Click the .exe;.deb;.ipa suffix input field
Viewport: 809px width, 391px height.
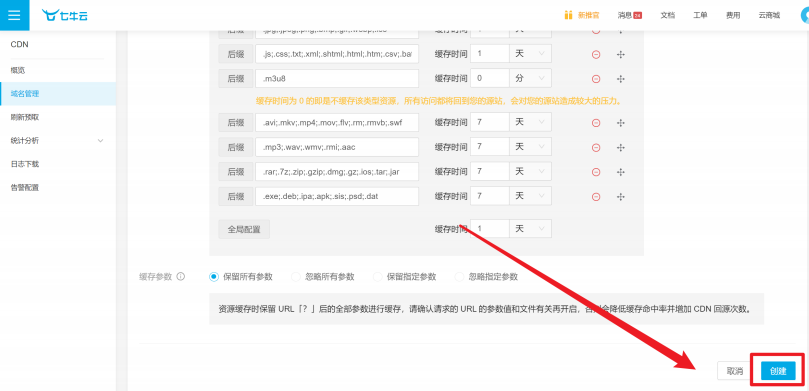tap(337, 197)
